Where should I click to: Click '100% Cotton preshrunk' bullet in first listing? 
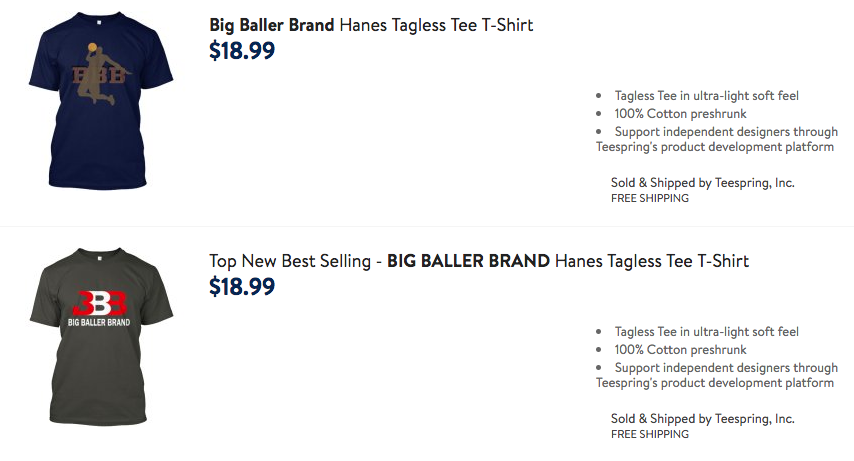click(680, 114)
